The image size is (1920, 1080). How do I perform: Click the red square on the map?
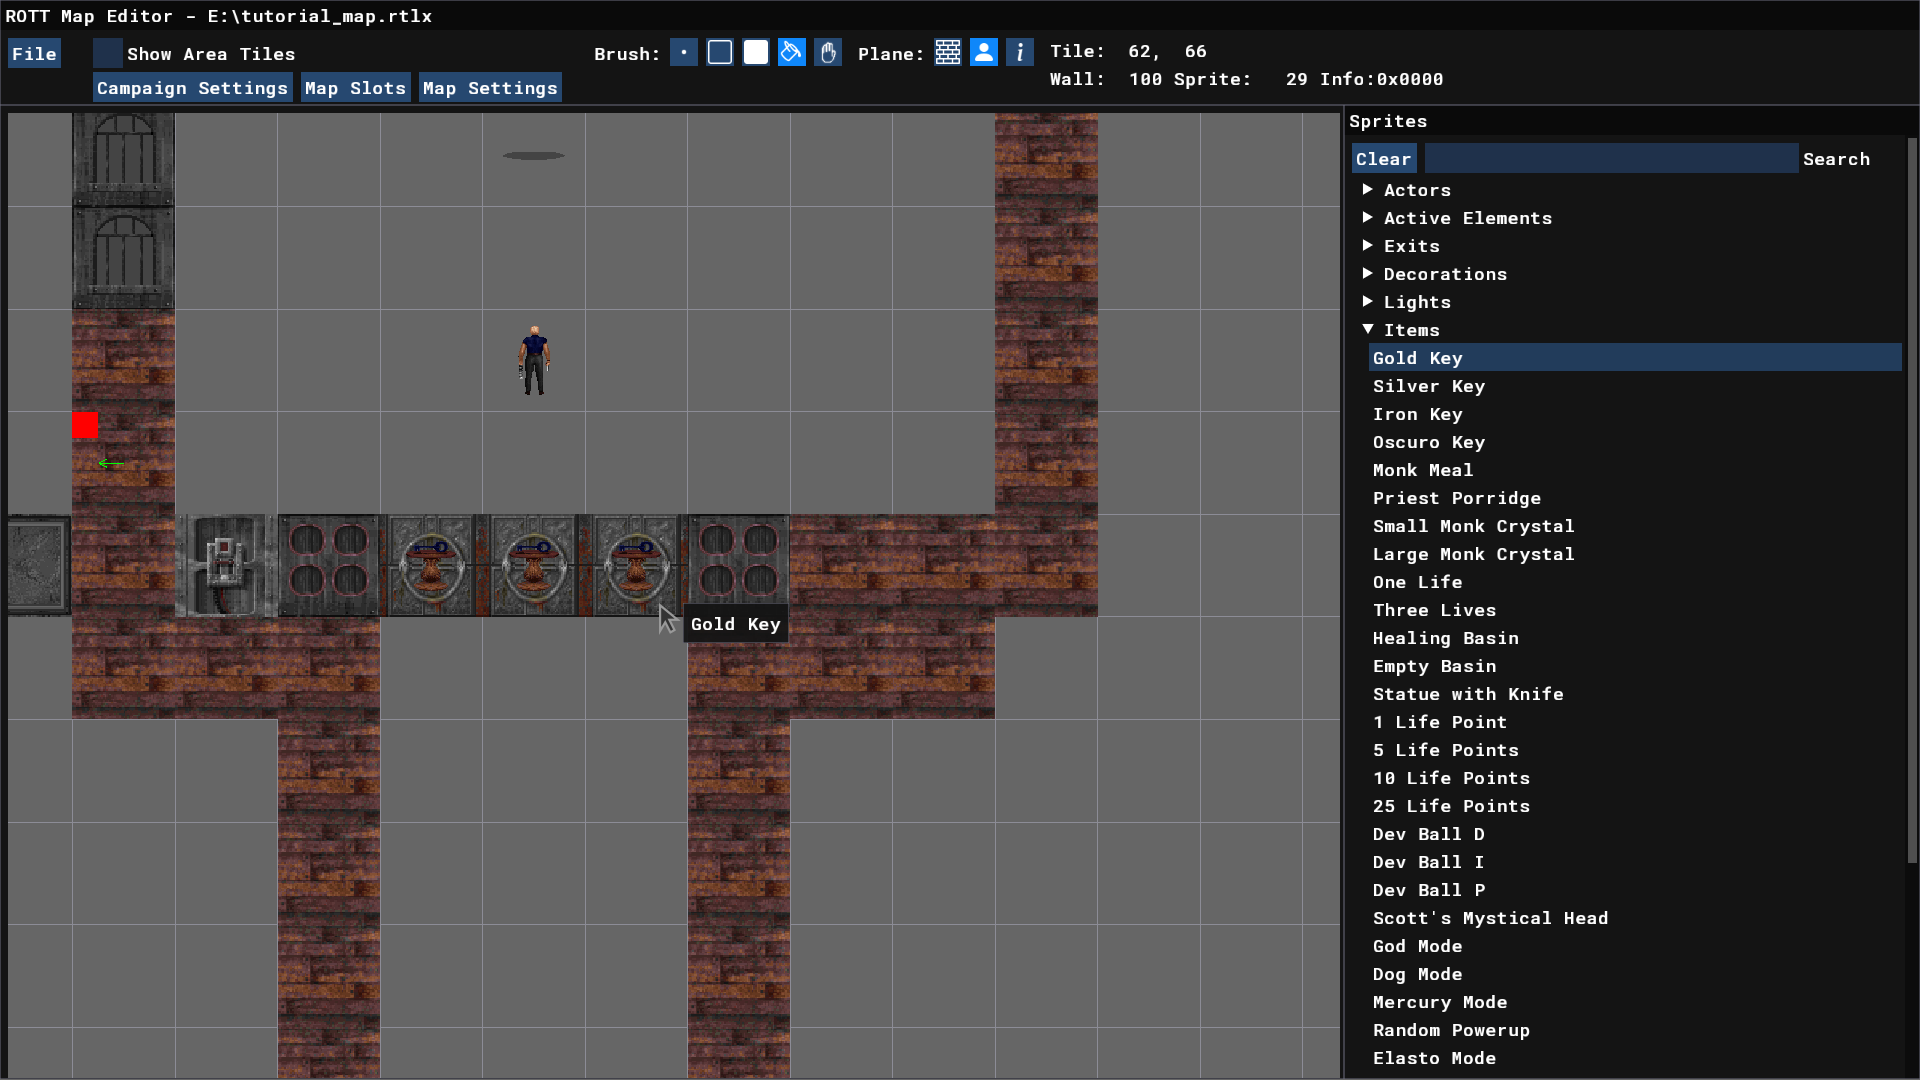tap(85, 425)
